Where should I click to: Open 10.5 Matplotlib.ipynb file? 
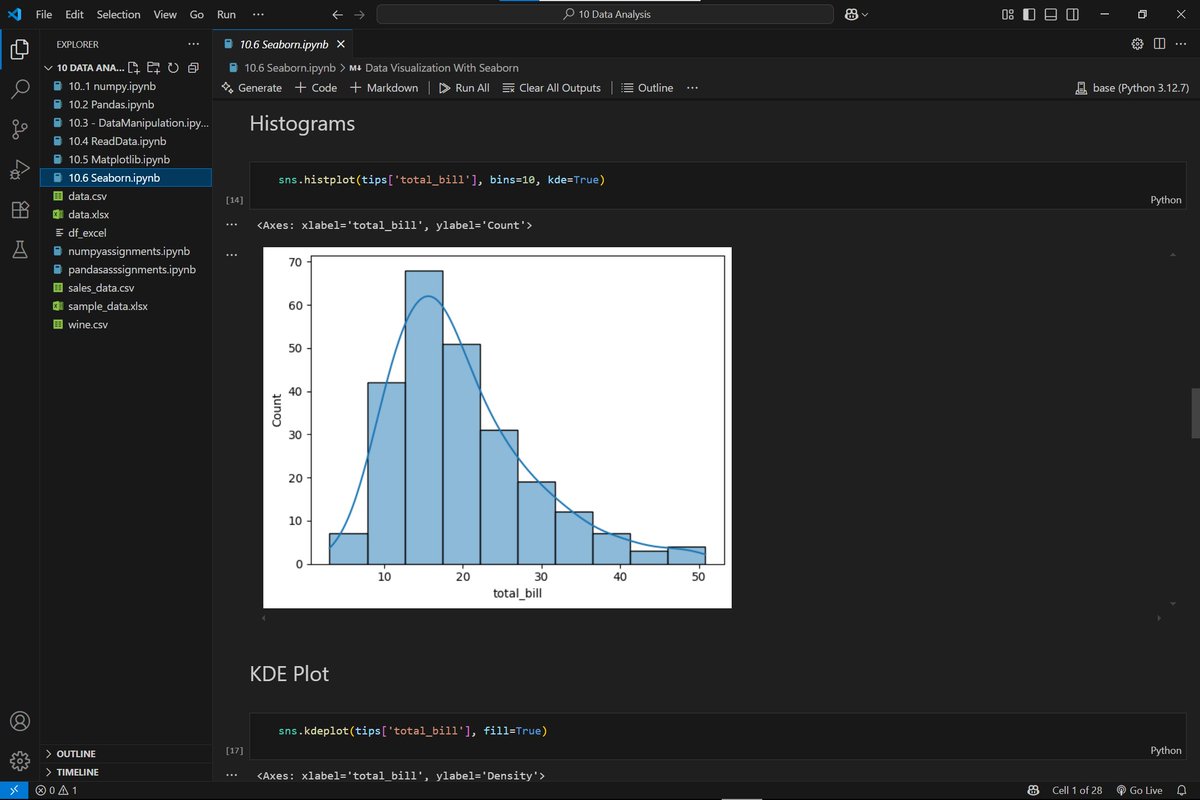pos(126,159)
